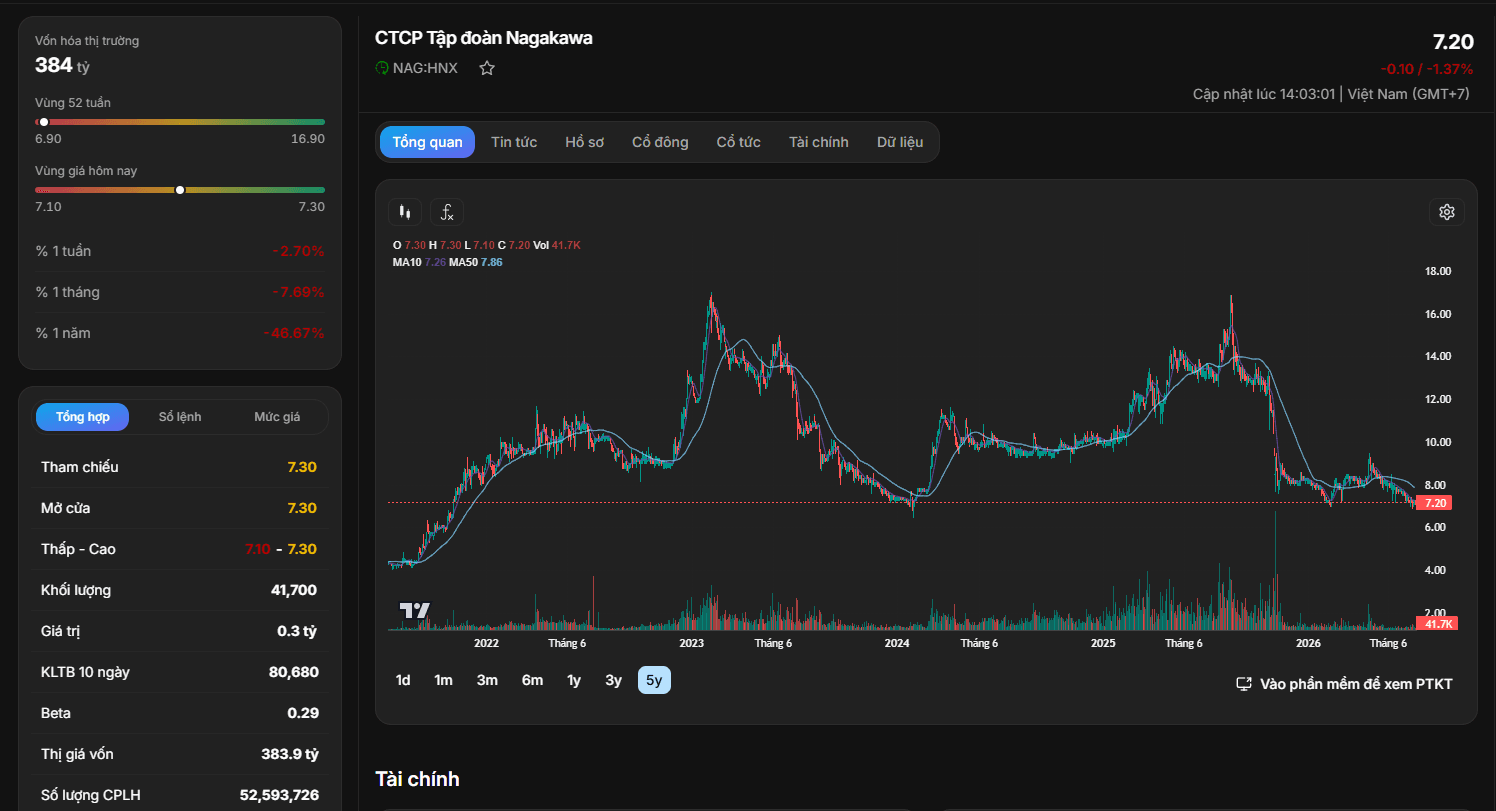Click the Giá trị value 0.3 tỷ
The width and height of the screenshot is (1496, 811).
[297, 631]
